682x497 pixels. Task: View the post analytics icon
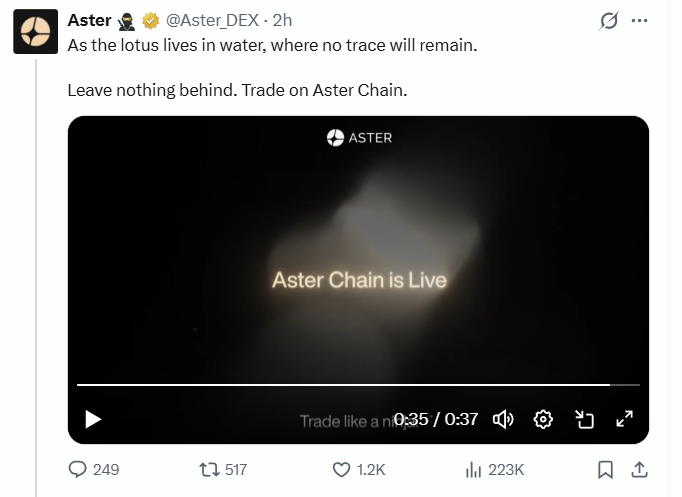(473, 469)
